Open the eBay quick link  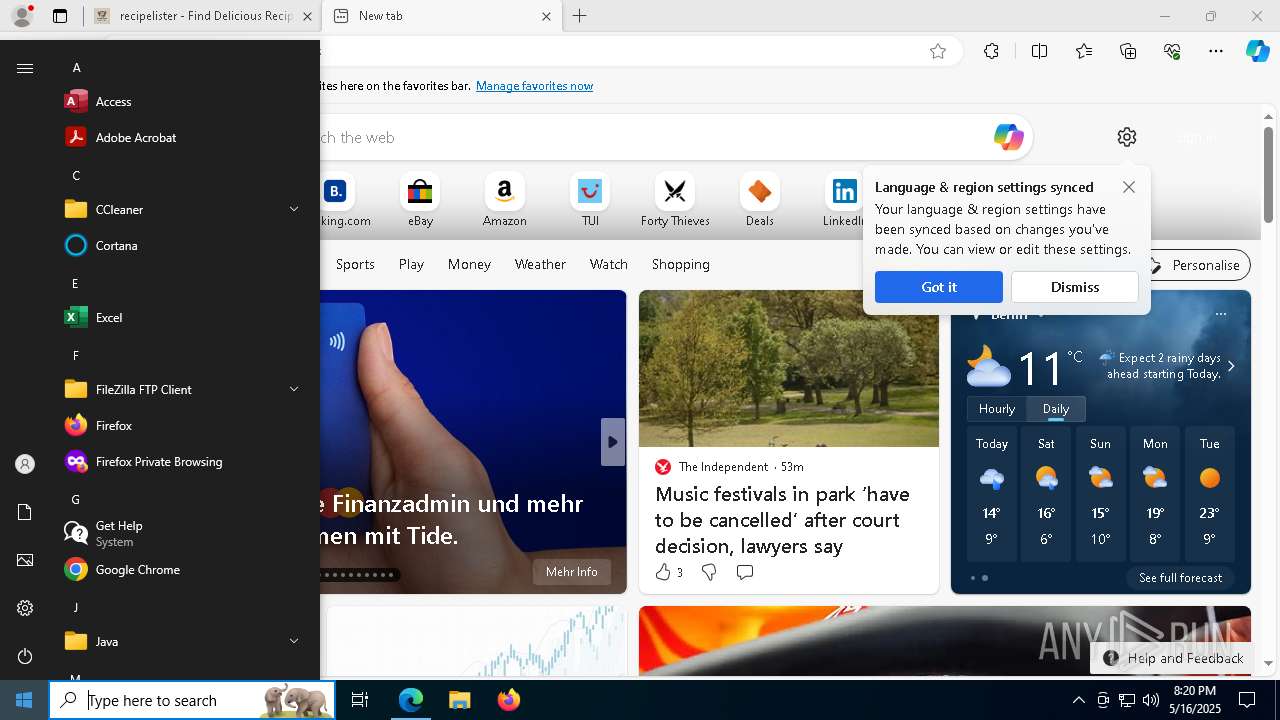pyautogui.click(x=420, y=200)
